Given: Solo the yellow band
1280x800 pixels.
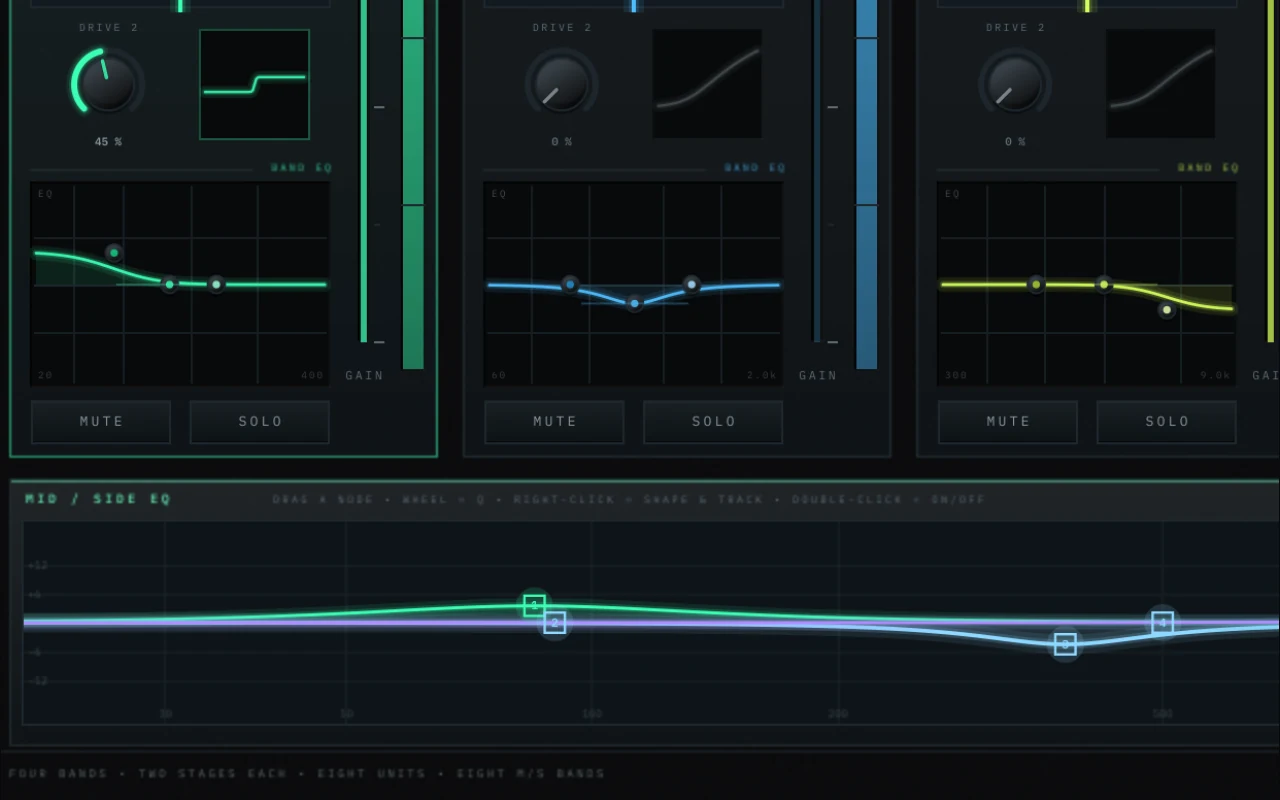Looking at the screenshot, I should pyautogui.click(x=1167, y=422).
